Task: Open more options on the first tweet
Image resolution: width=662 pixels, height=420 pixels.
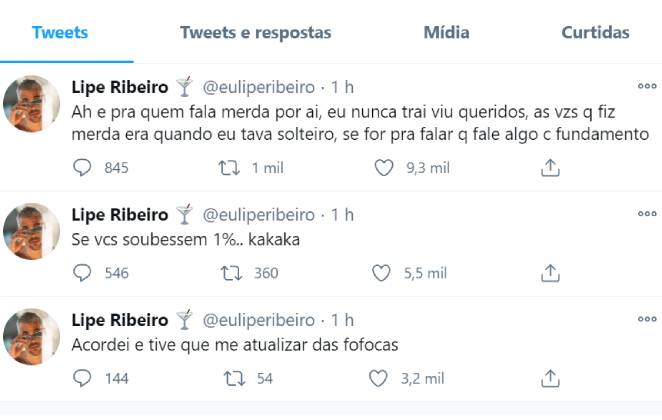Action: (648, 85)
